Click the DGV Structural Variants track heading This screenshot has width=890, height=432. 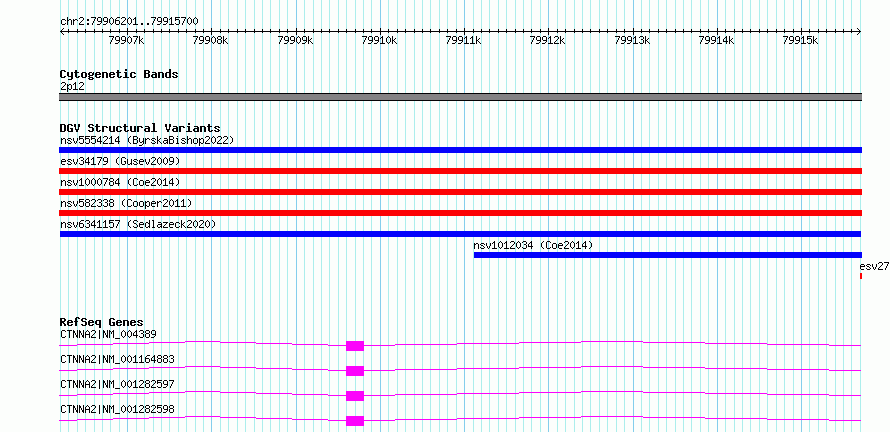click(140, 128)
